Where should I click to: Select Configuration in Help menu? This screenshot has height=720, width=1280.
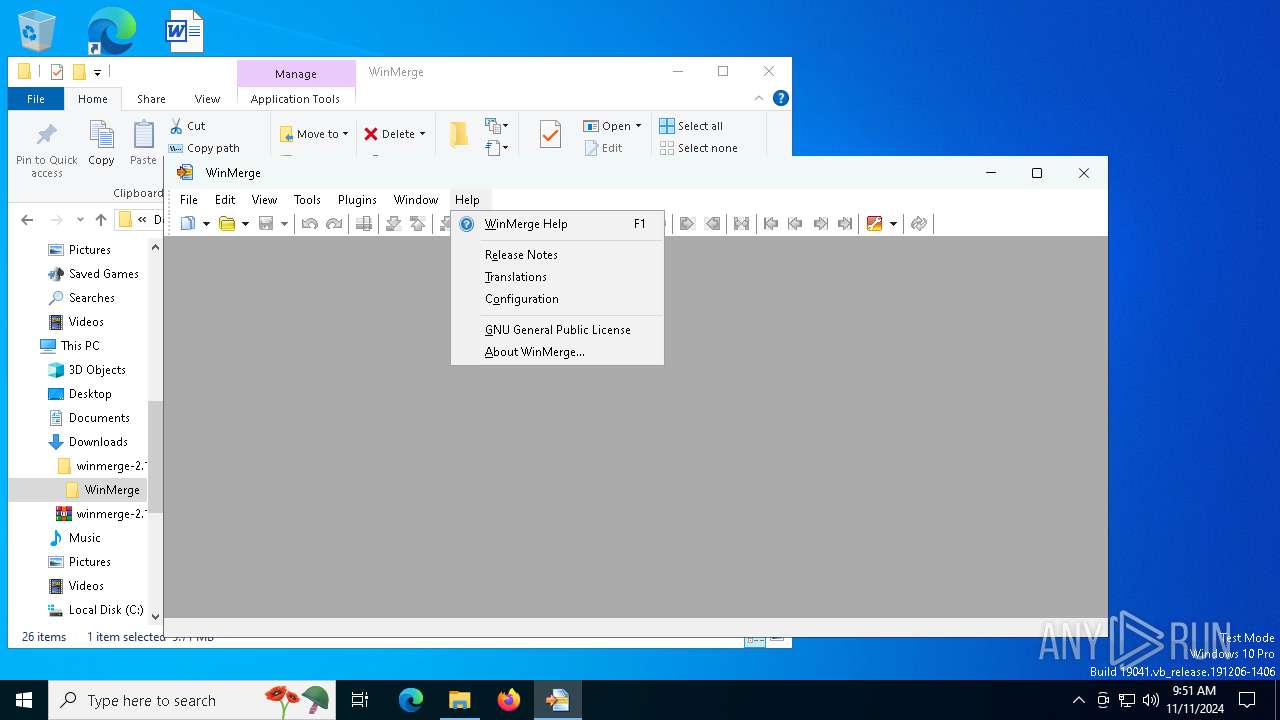tap(557, 299)
